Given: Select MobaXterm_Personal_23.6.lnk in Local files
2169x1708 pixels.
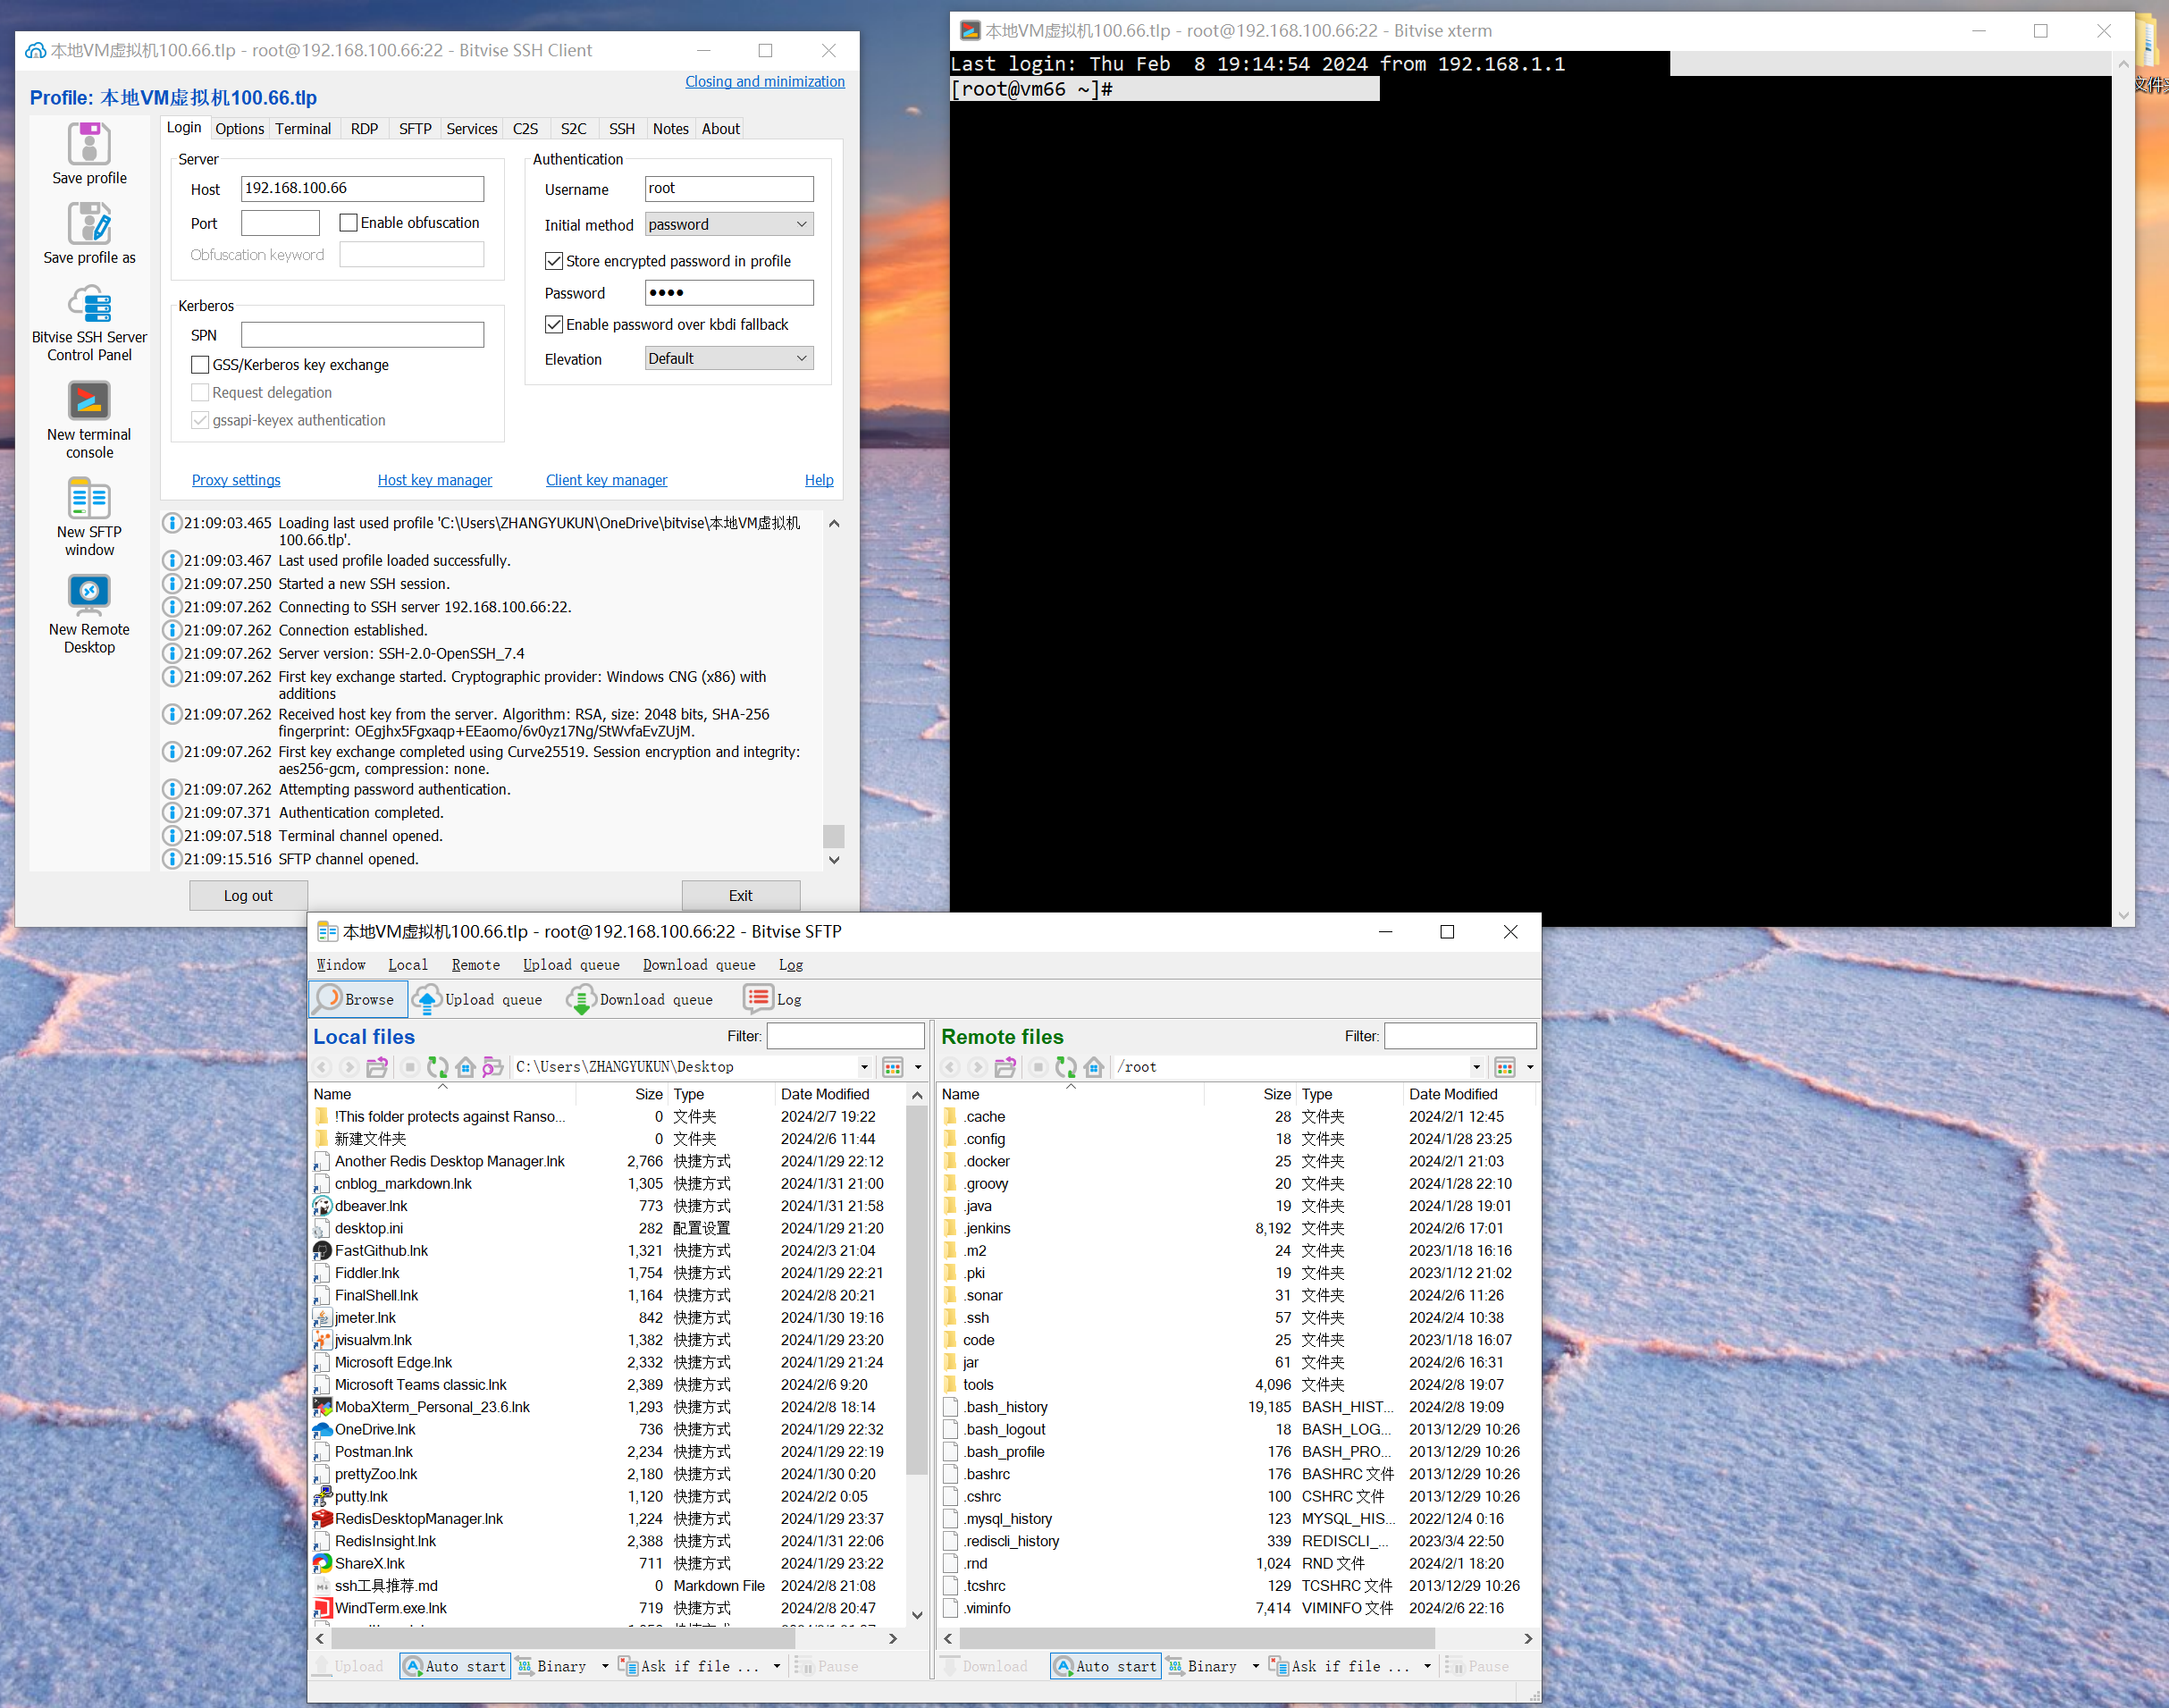Looking at the screenshot, I should 432,1407.
